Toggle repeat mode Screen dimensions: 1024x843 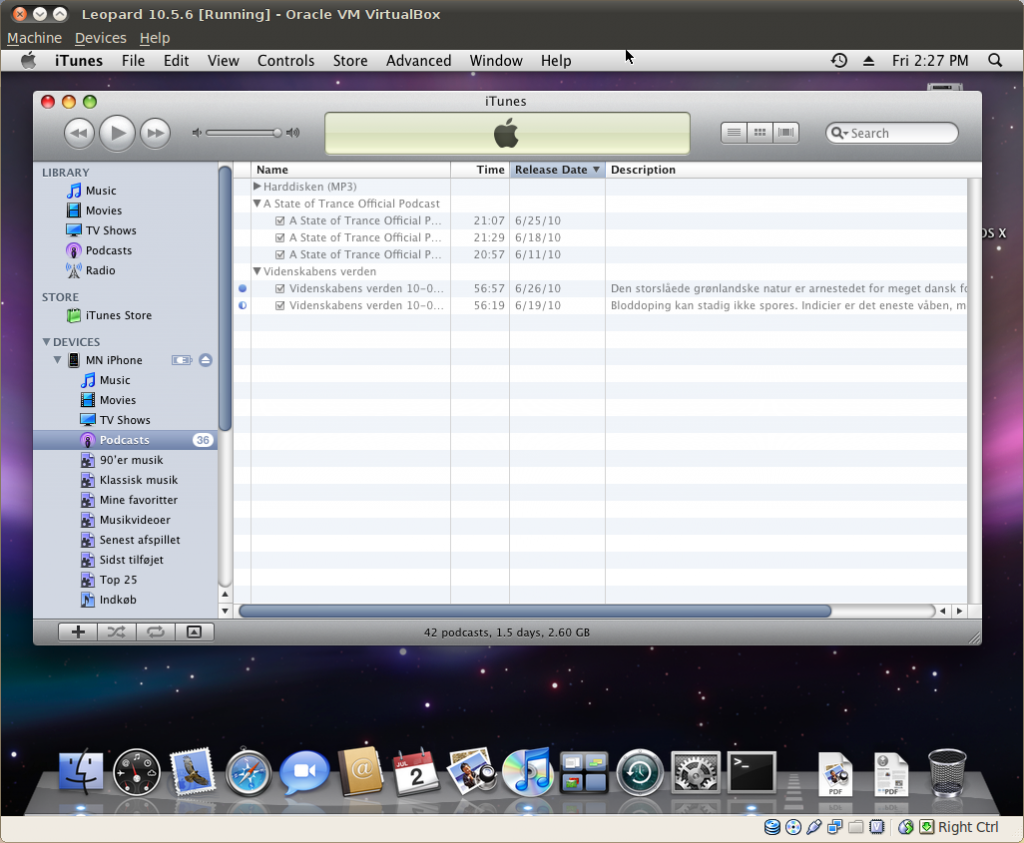coord(155,632)
